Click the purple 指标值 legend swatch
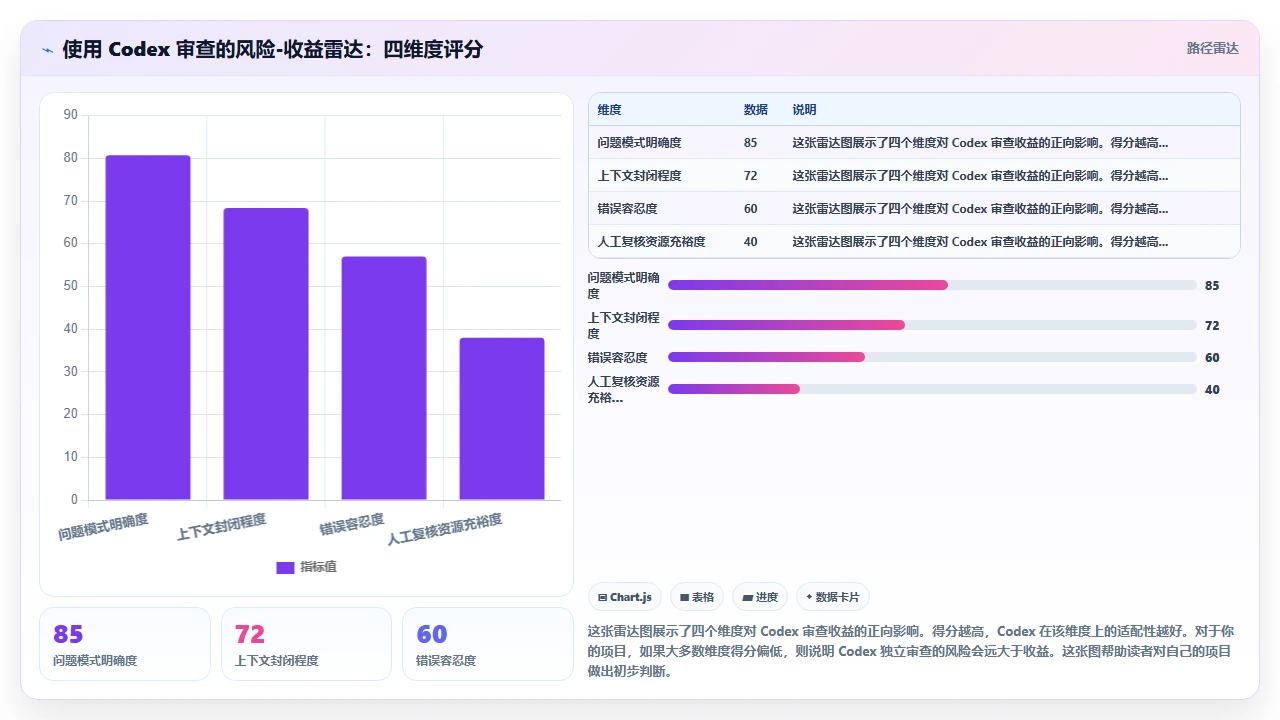The width and height of the screenshot is (1280, 720). (x=285, y=568)
